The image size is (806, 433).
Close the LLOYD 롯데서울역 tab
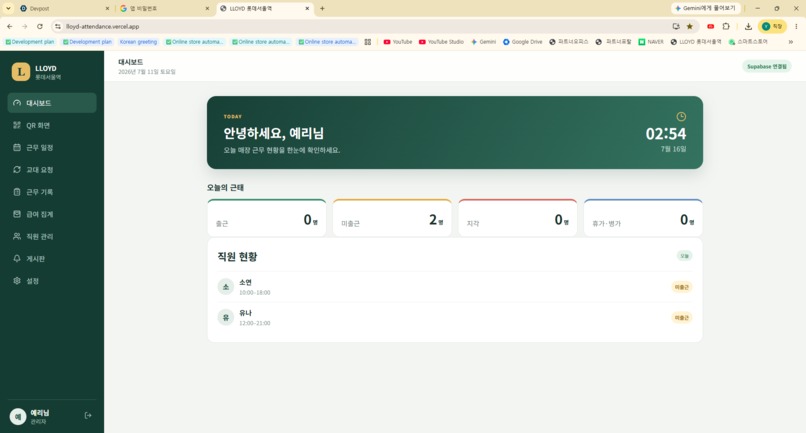pyautogui.click(x=307, y=9)
